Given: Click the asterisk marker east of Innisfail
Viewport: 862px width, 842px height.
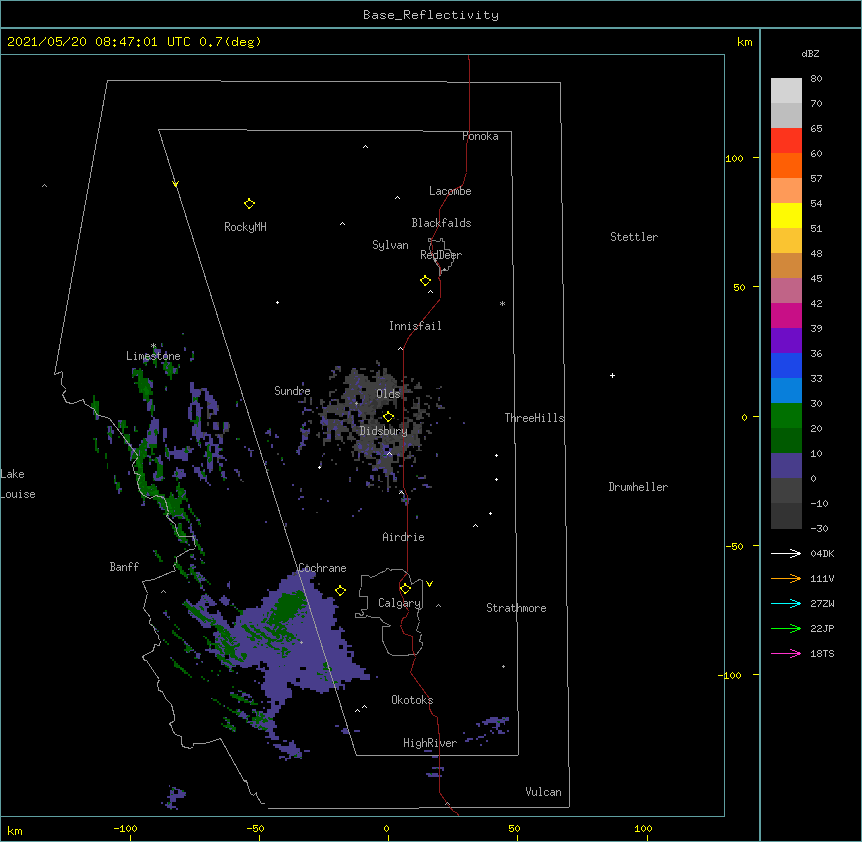Looking at the screenshot, I should [502, 303].
